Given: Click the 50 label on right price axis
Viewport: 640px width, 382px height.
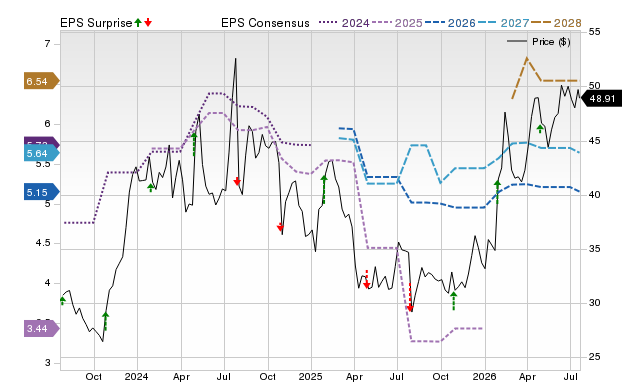Looking at the screenshot, I should click(x=595, y=86).
